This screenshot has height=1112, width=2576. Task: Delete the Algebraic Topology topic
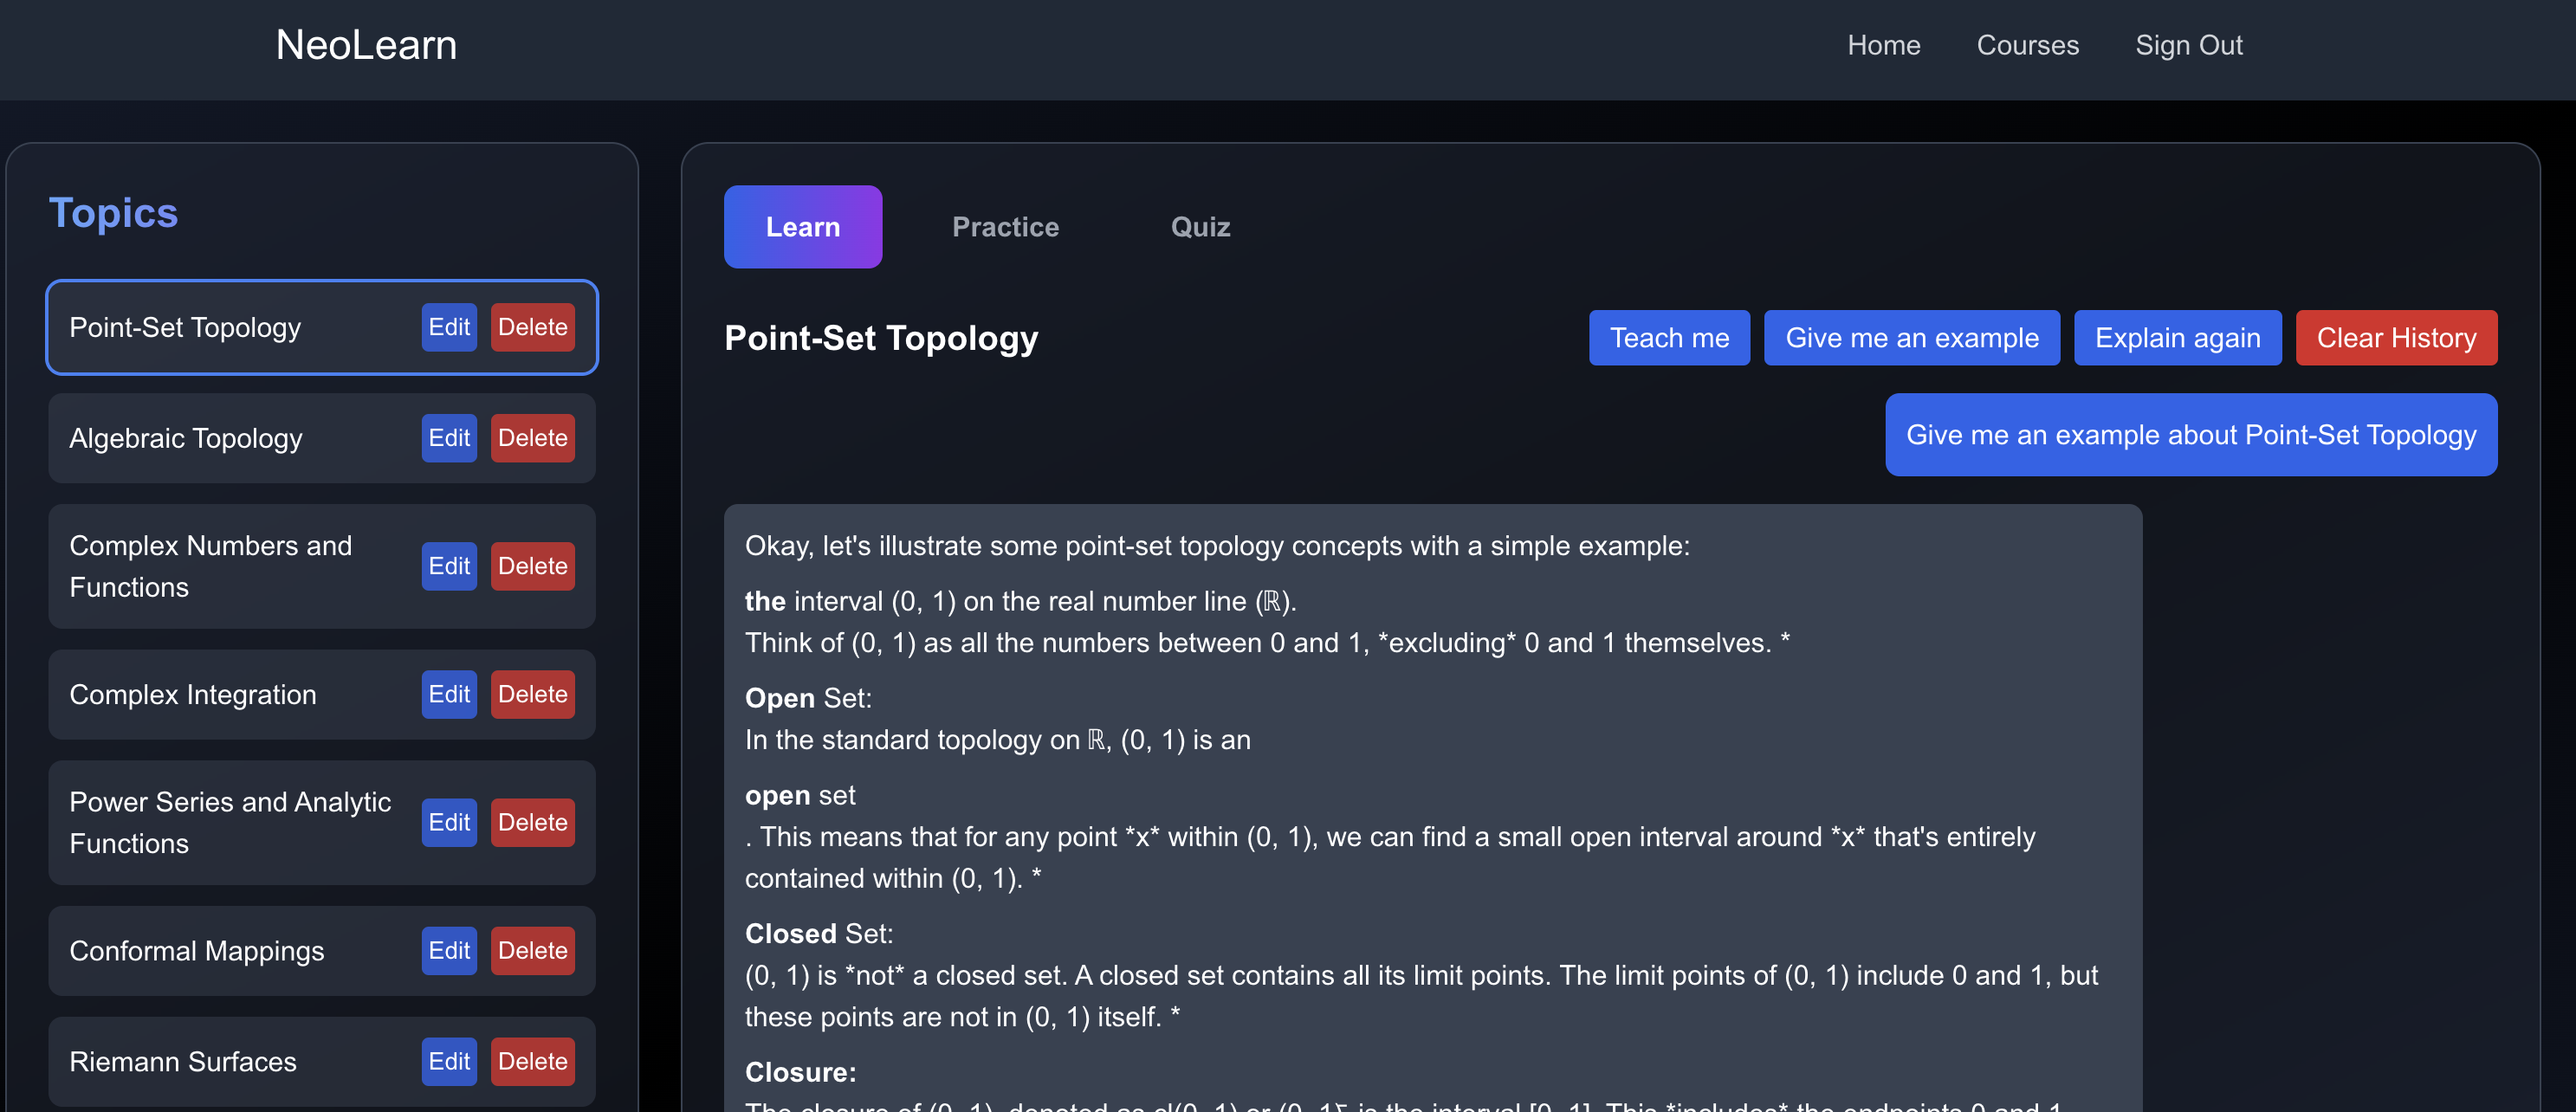(x=532, y=438)
